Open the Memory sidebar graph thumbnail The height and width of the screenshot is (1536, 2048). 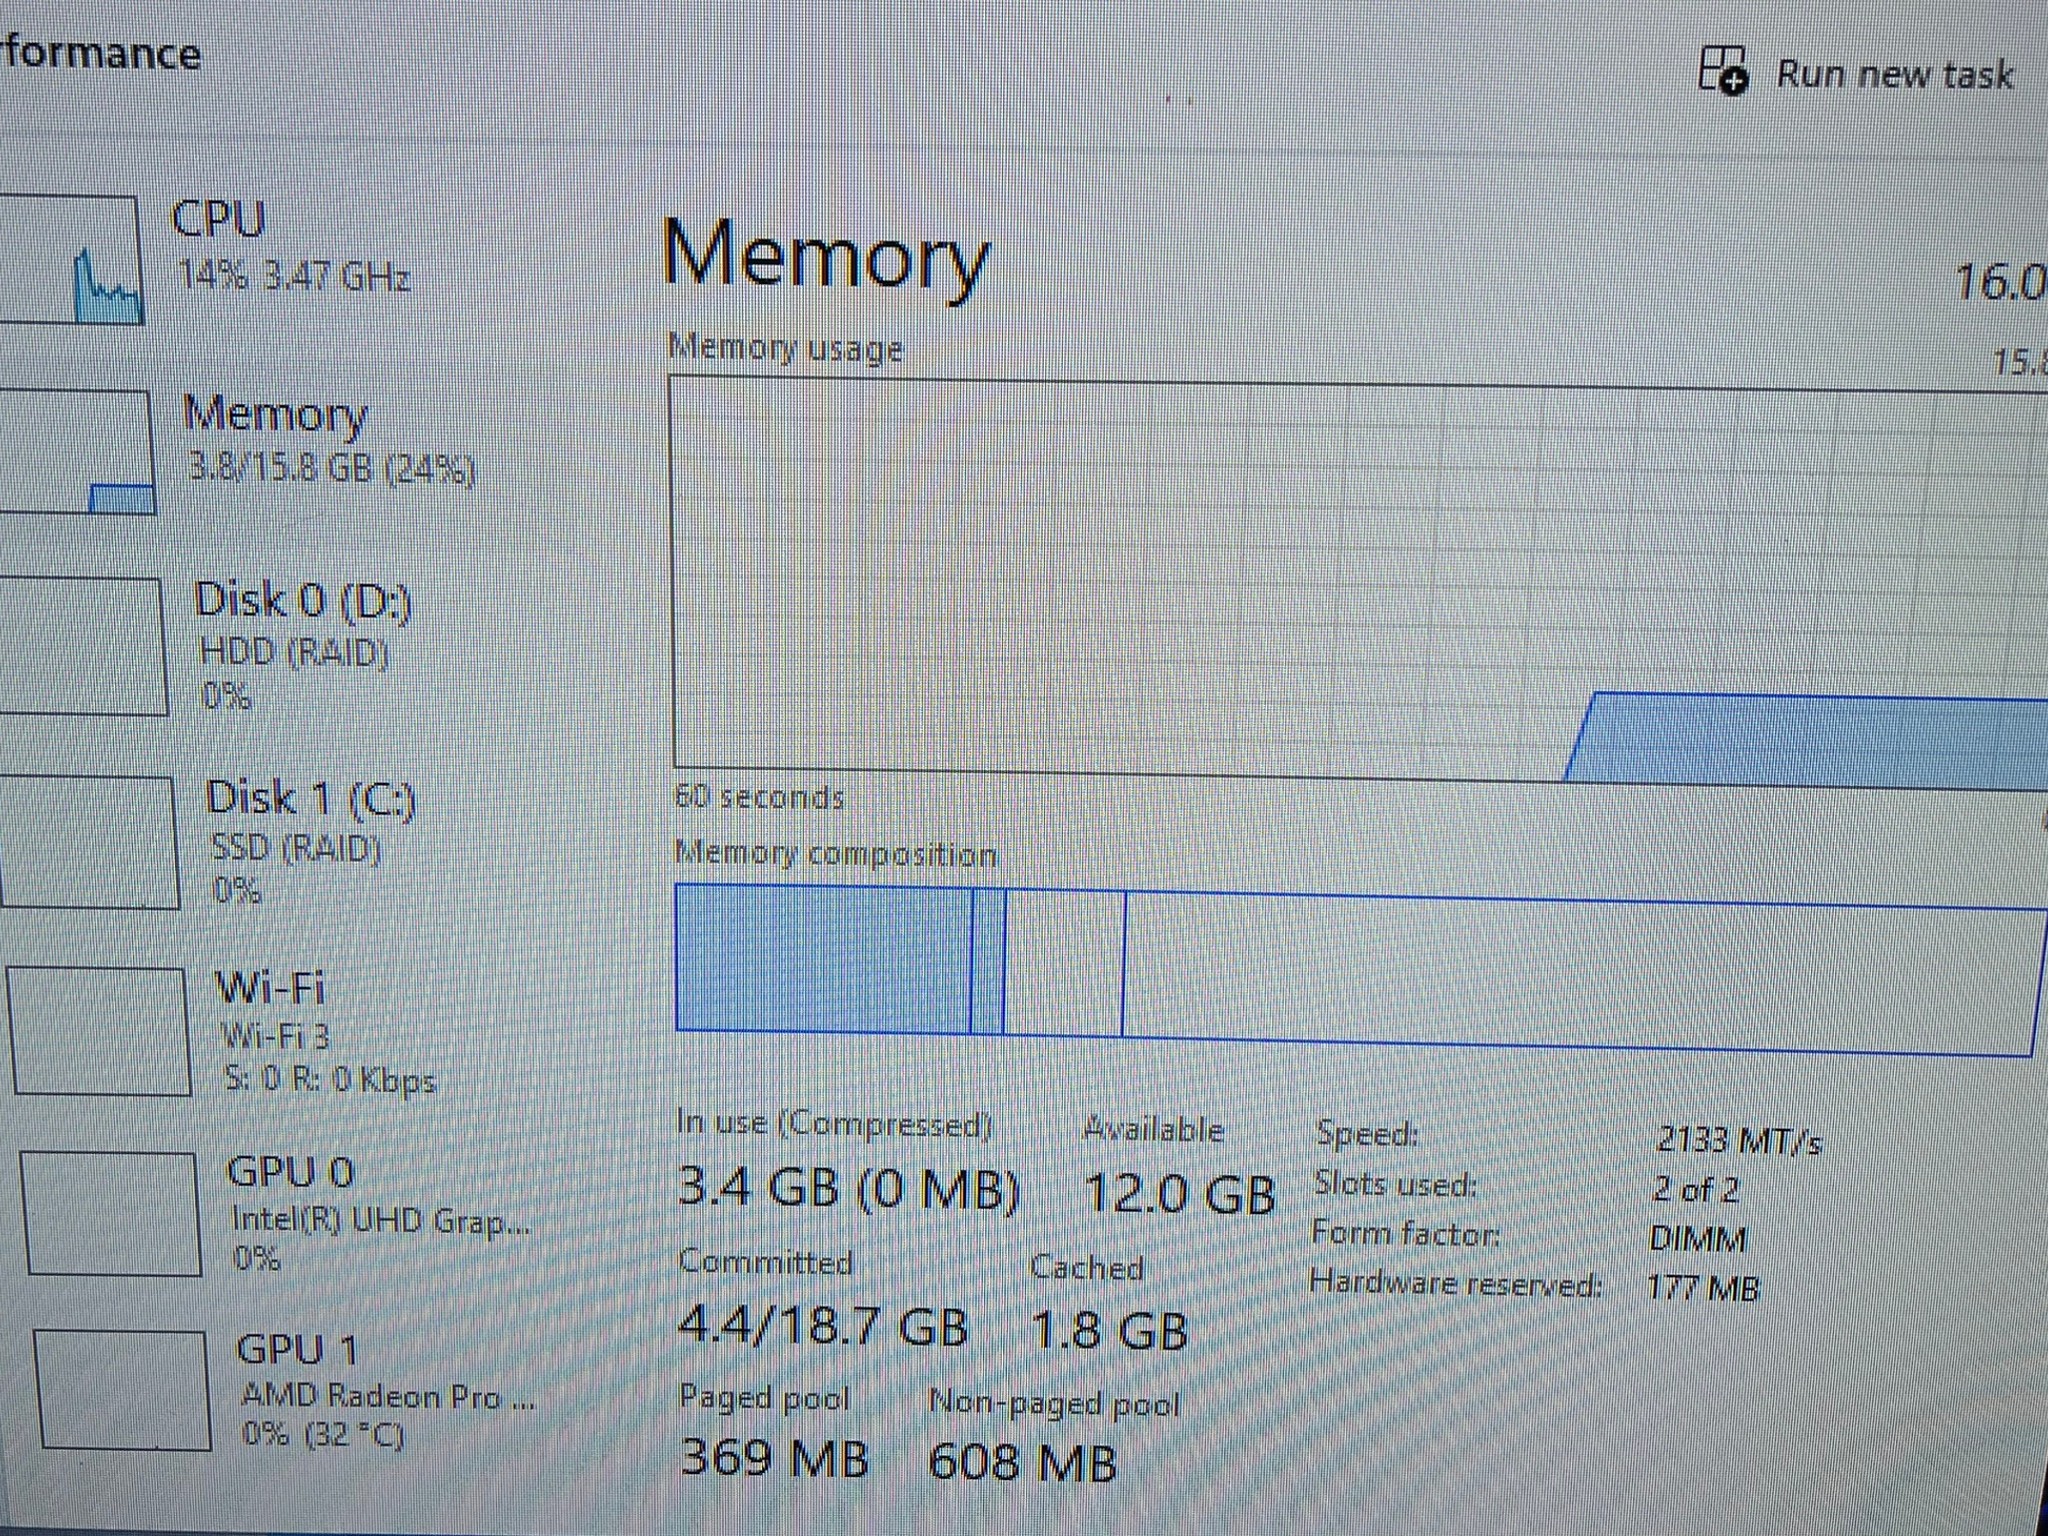(x=76, y=452)
